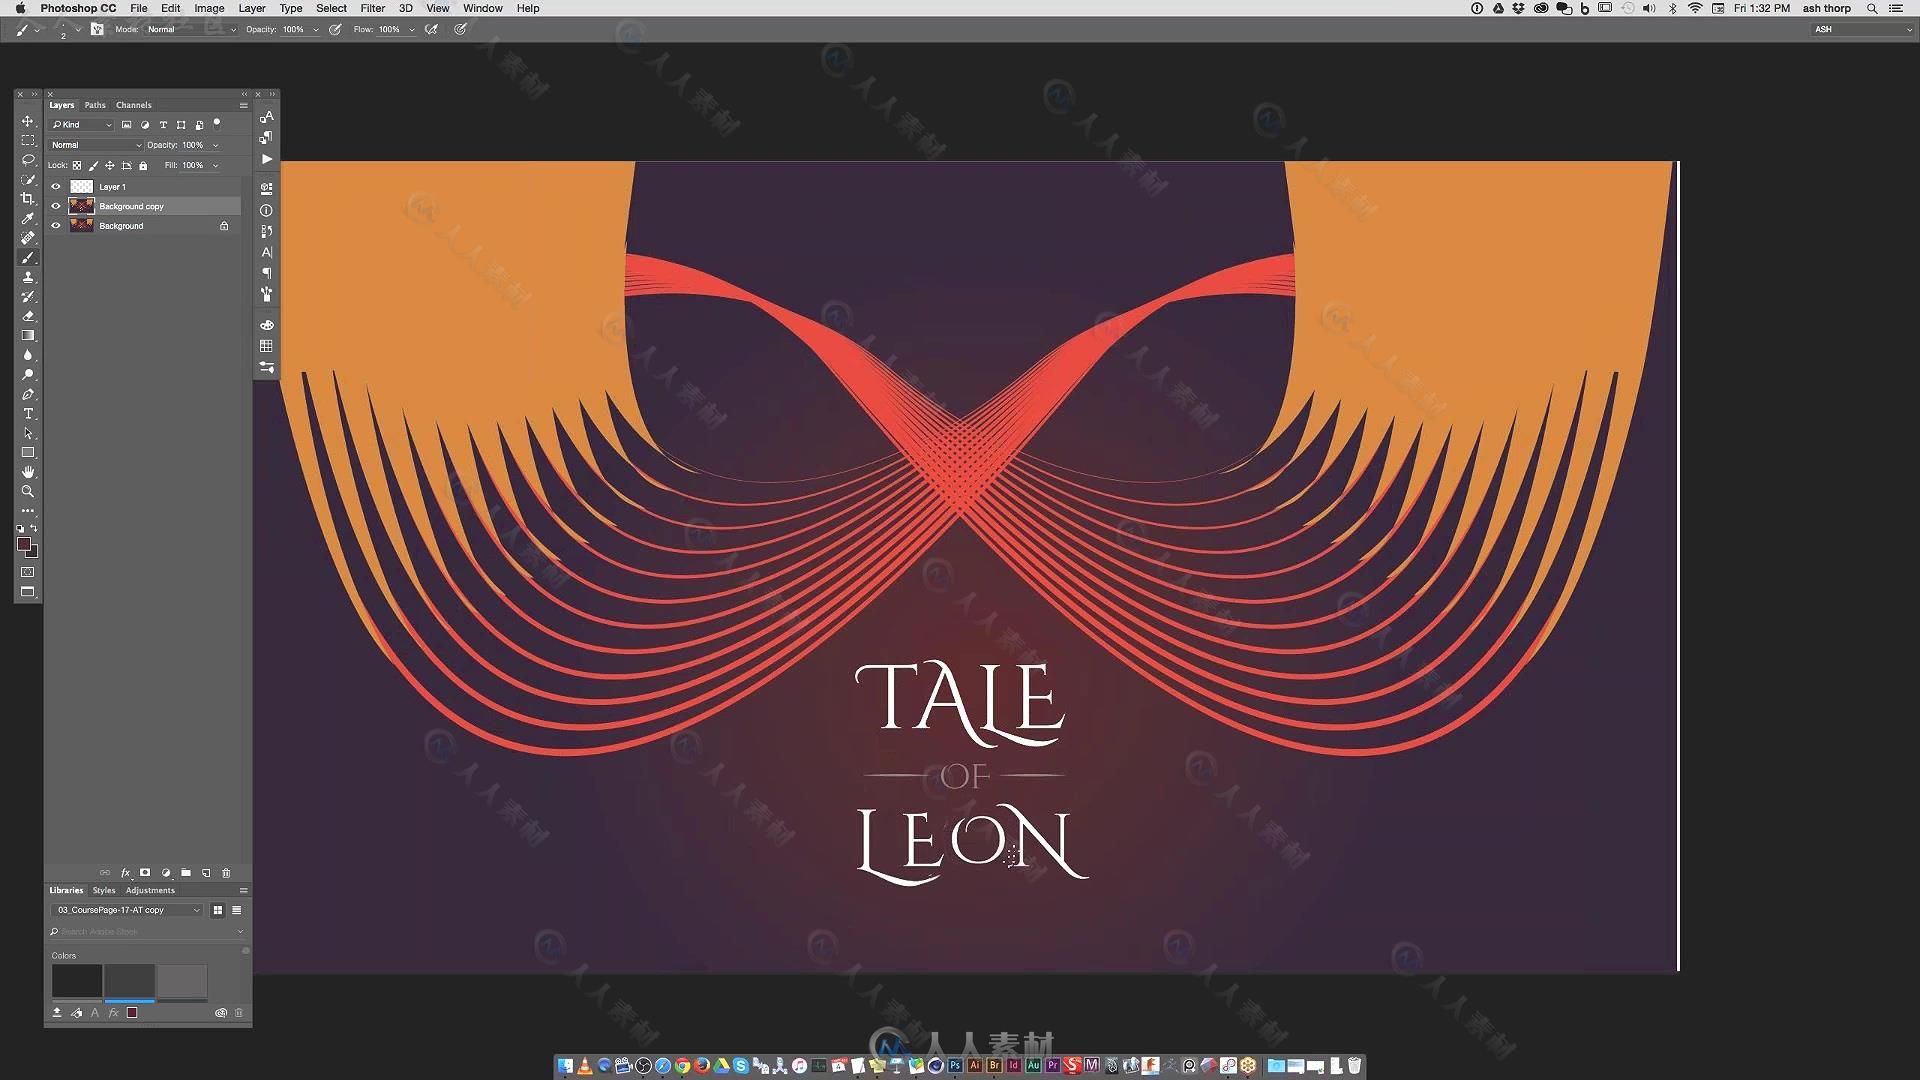Expand the Styles tab in Libraries
Screen dimensions: 1920x1080
pyautogui.click(x=104, y=890)
